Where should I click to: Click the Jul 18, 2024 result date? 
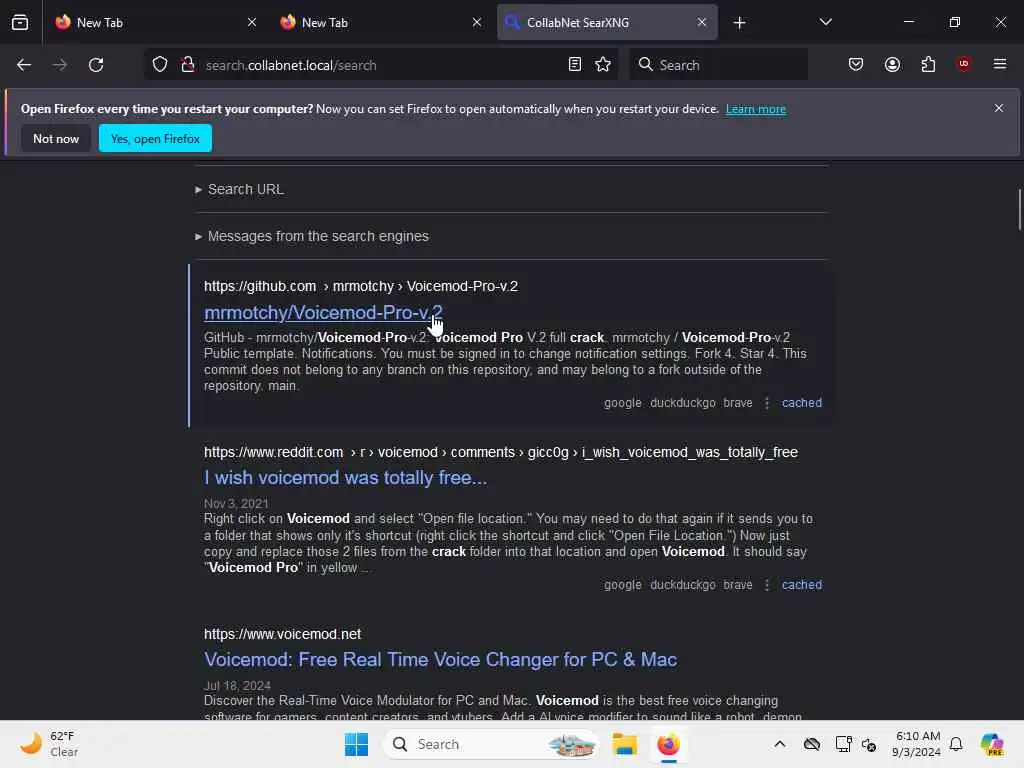[237, 686]
